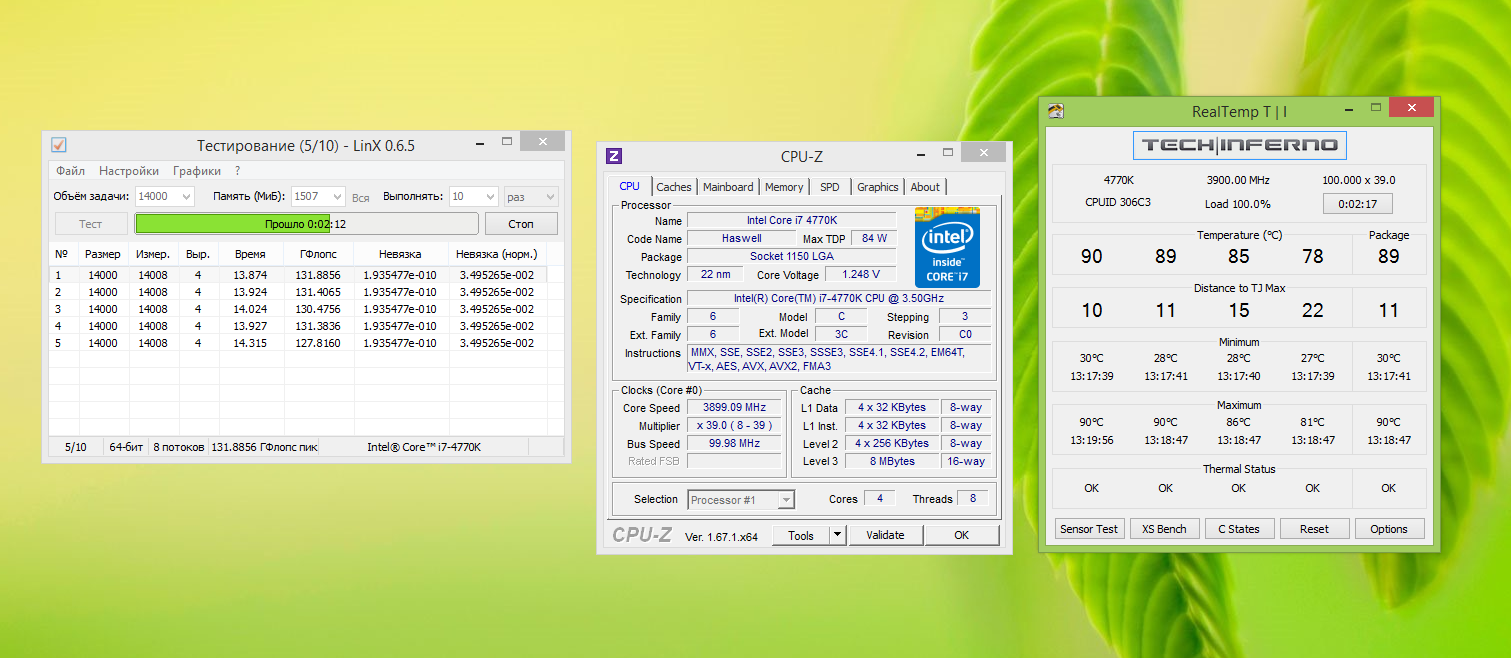Click the XS Bench button in RealTemp
Viewport: 1511px width, 658px height.
click(1164, 529)
